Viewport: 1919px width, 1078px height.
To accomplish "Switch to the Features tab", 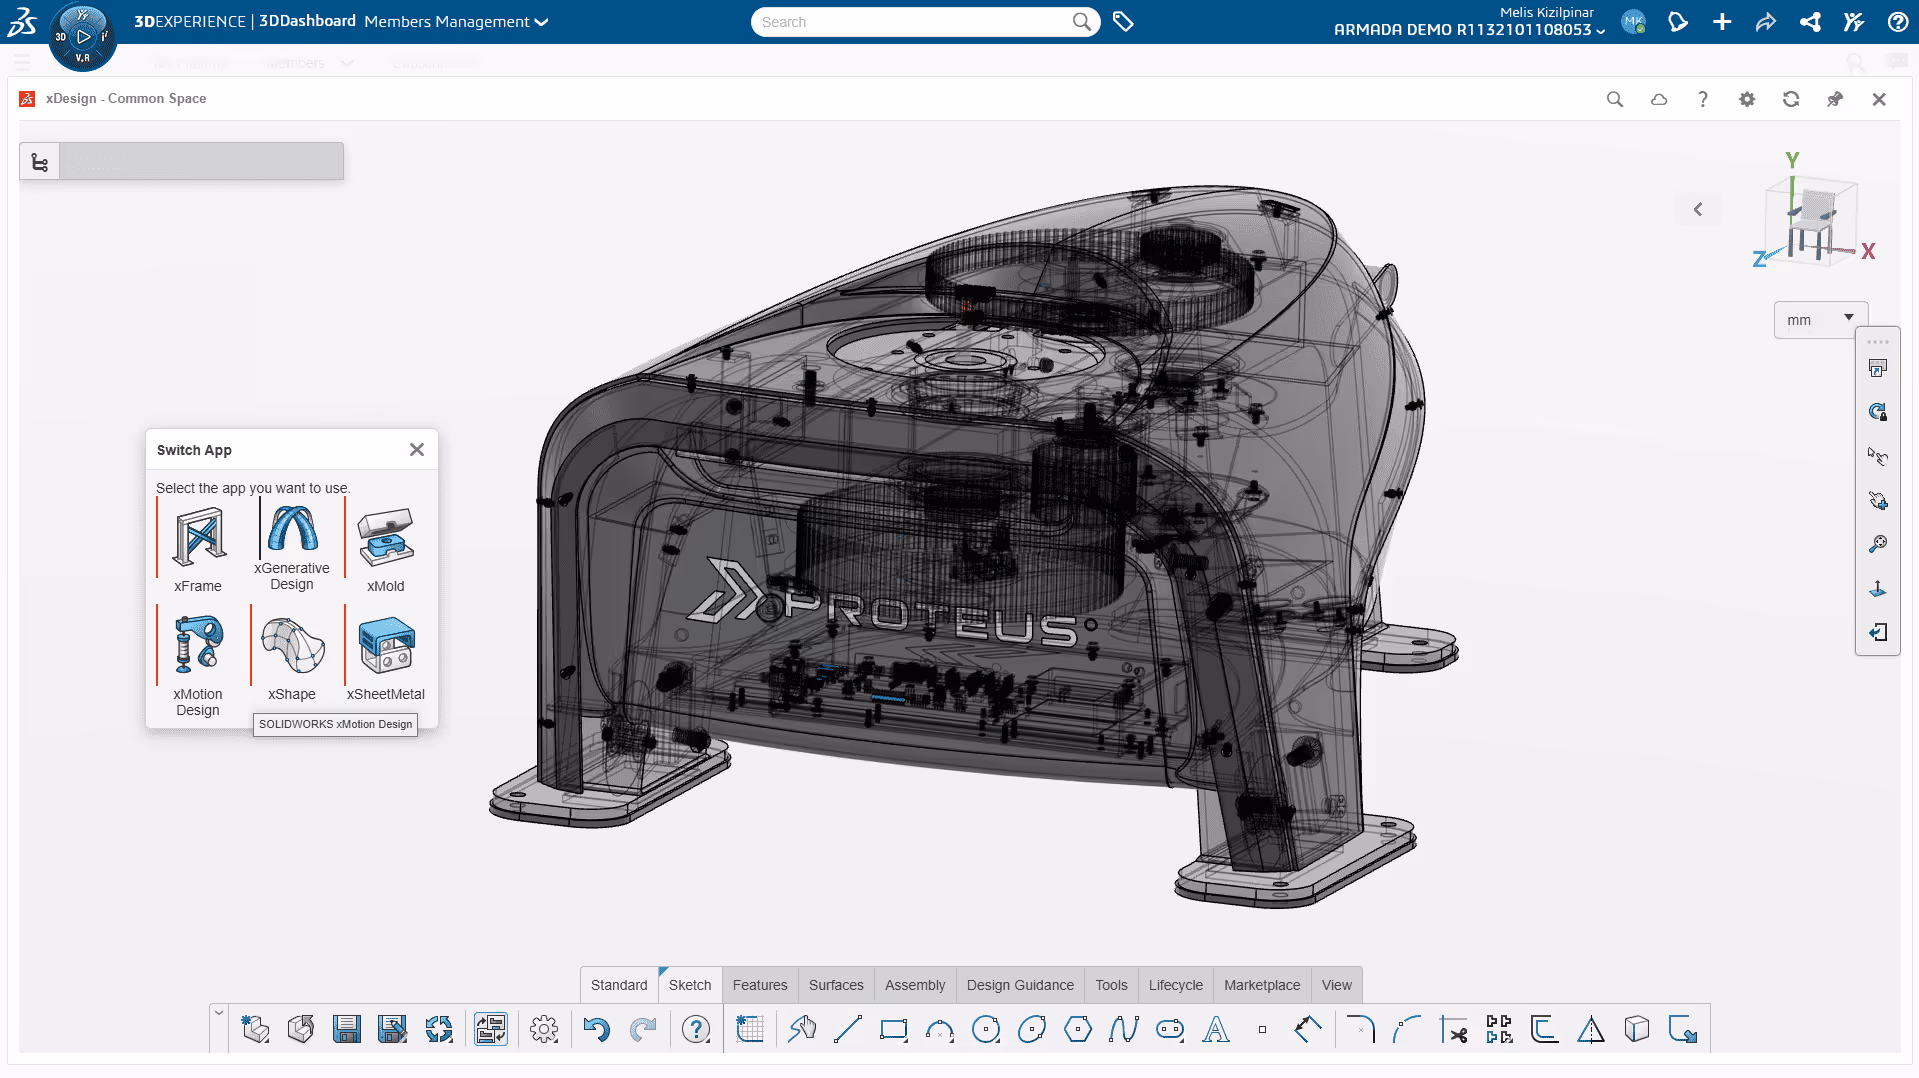I will click(x=760, y=985).
